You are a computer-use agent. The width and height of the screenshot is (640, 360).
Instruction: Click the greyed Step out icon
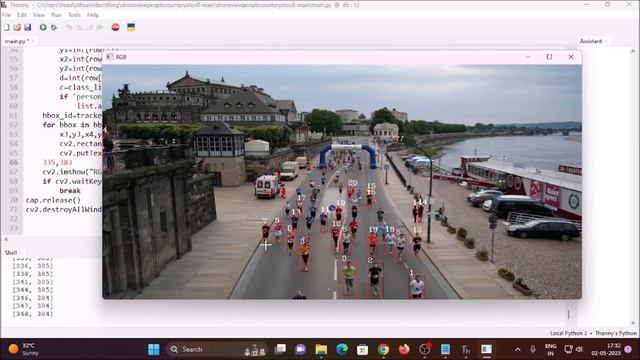pos(89,27)
